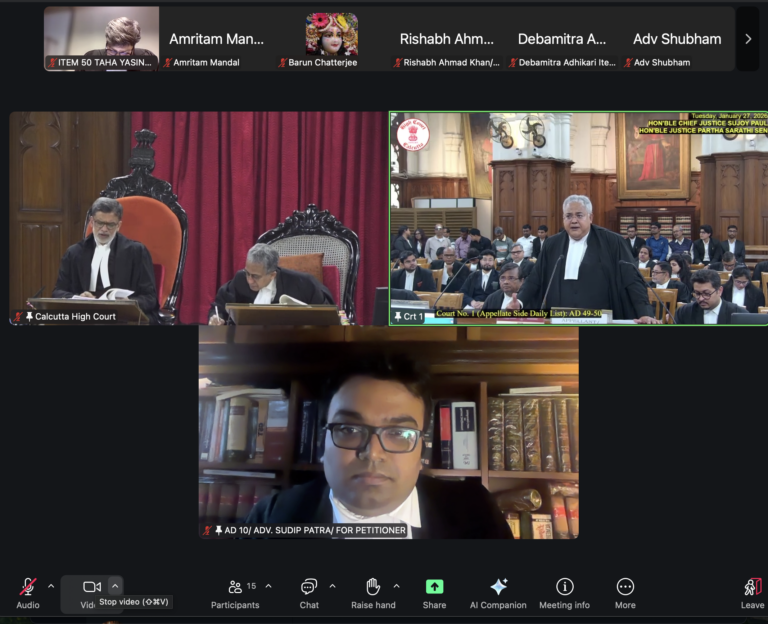Select the Crt 1 courtroom video tile
Image resolution: width=768 pixels, height=624 pixels.
point(578,218)
